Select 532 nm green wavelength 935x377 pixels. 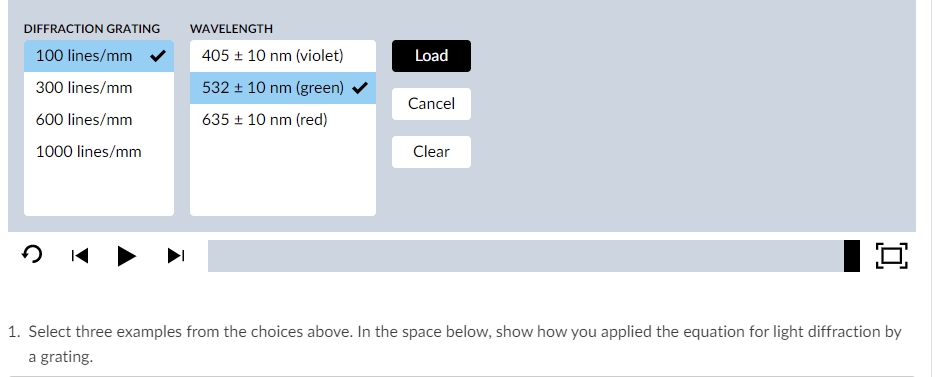(x=283, y=88)
